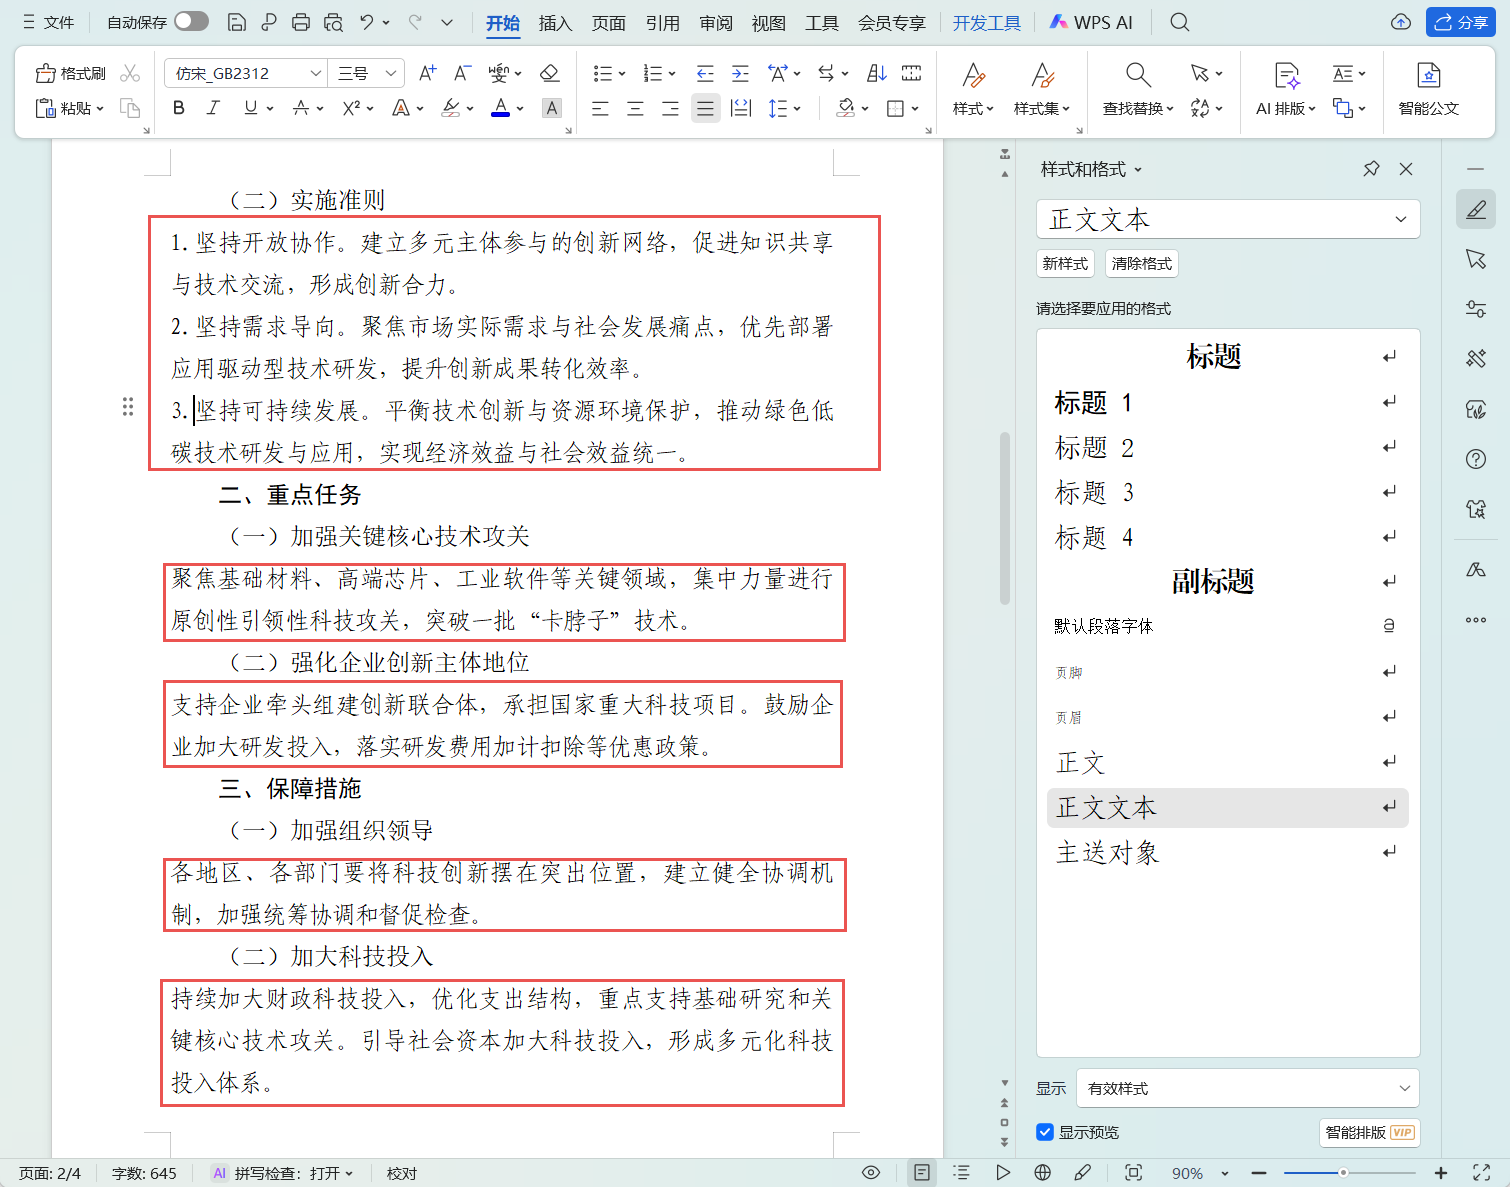Adjust the zoom slider in status bar
Screen dimensions: 1510x1187
click(1343, 1172)
